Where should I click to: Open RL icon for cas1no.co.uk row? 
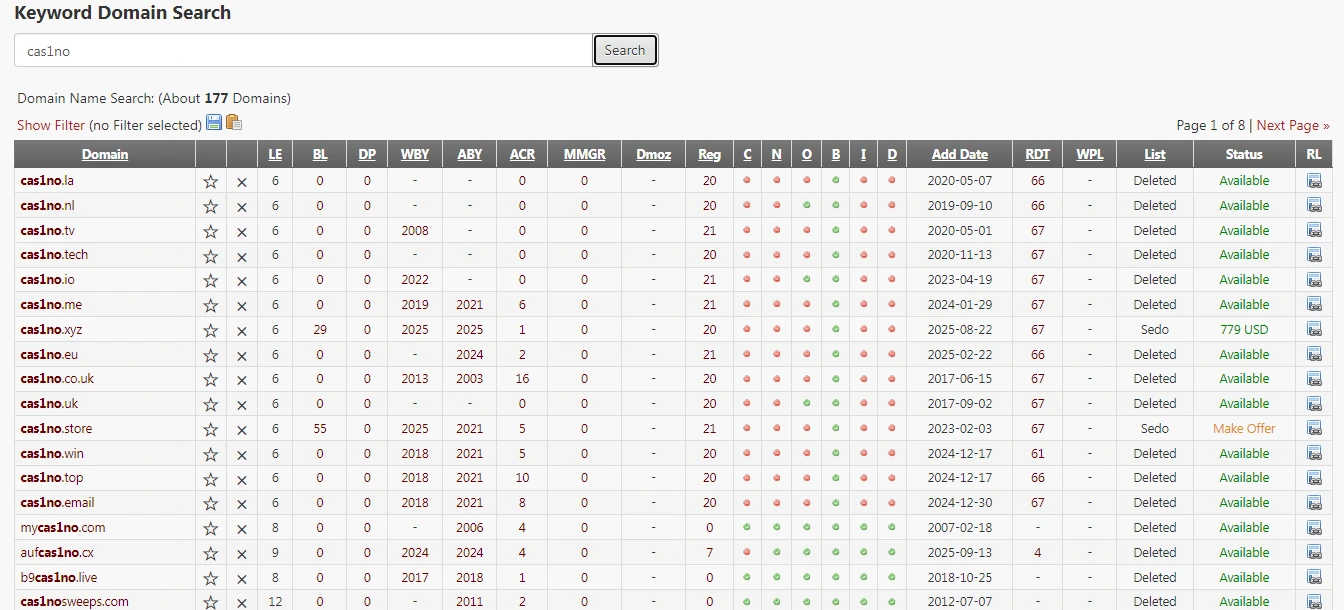click(x=1314, y=379)
